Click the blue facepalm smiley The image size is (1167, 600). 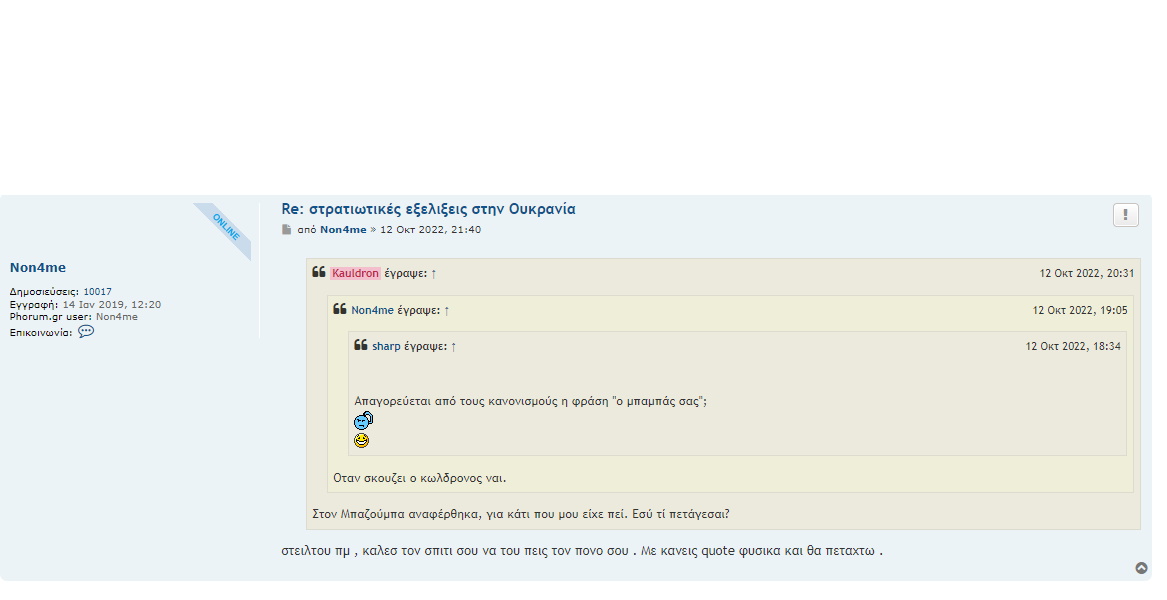click(x=363, y=420)
